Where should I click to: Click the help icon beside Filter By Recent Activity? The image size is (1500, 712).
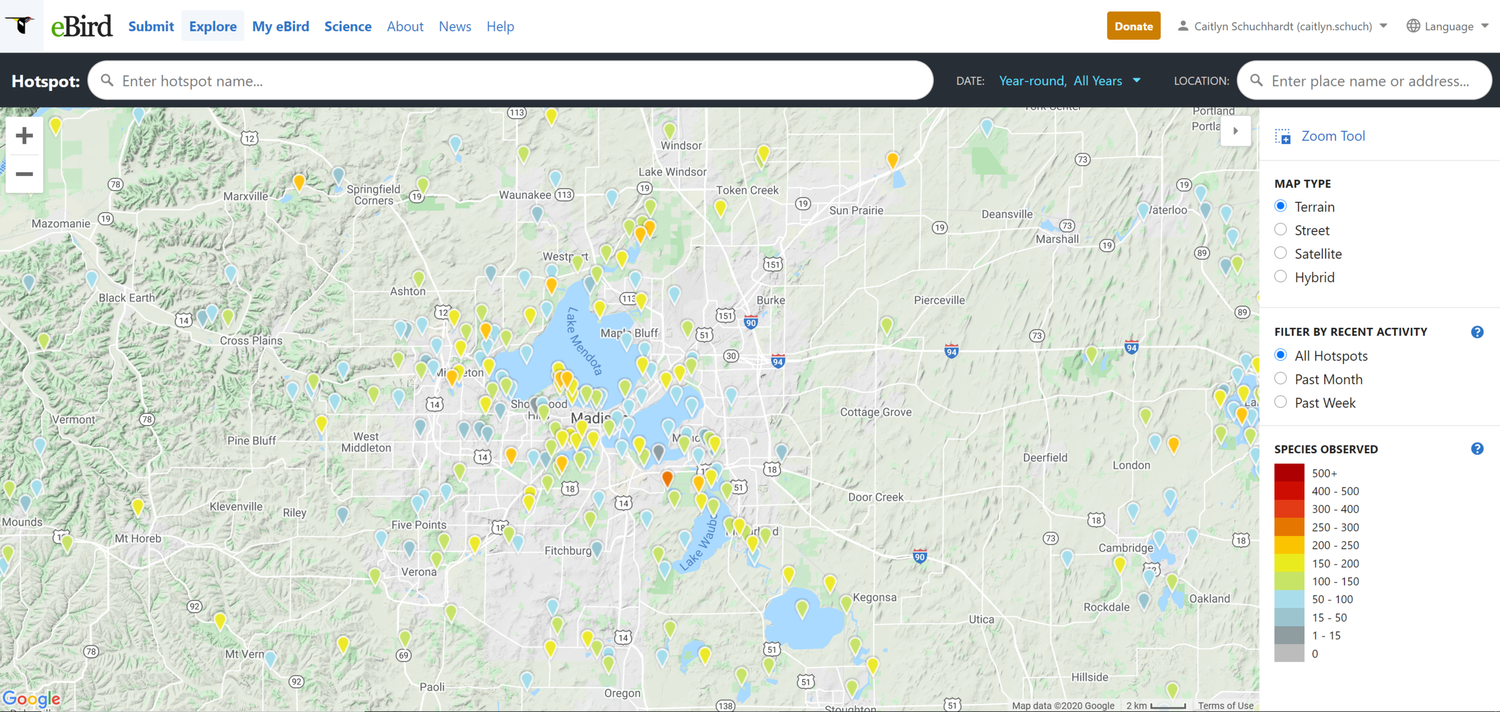pyautogui.click(x=1477, y=331)
